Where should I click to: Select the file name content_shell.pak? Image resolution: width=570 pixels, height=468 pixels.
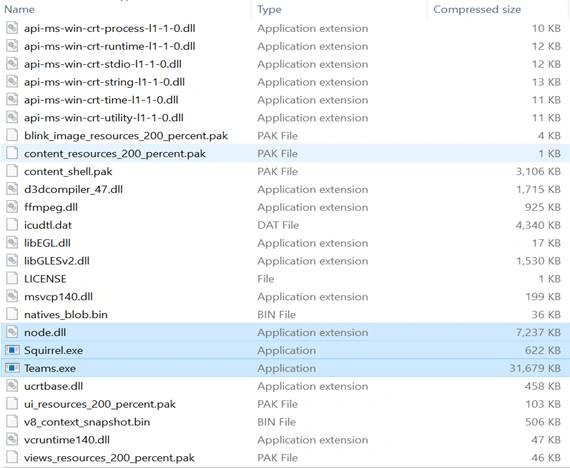(x=68, y=171)
